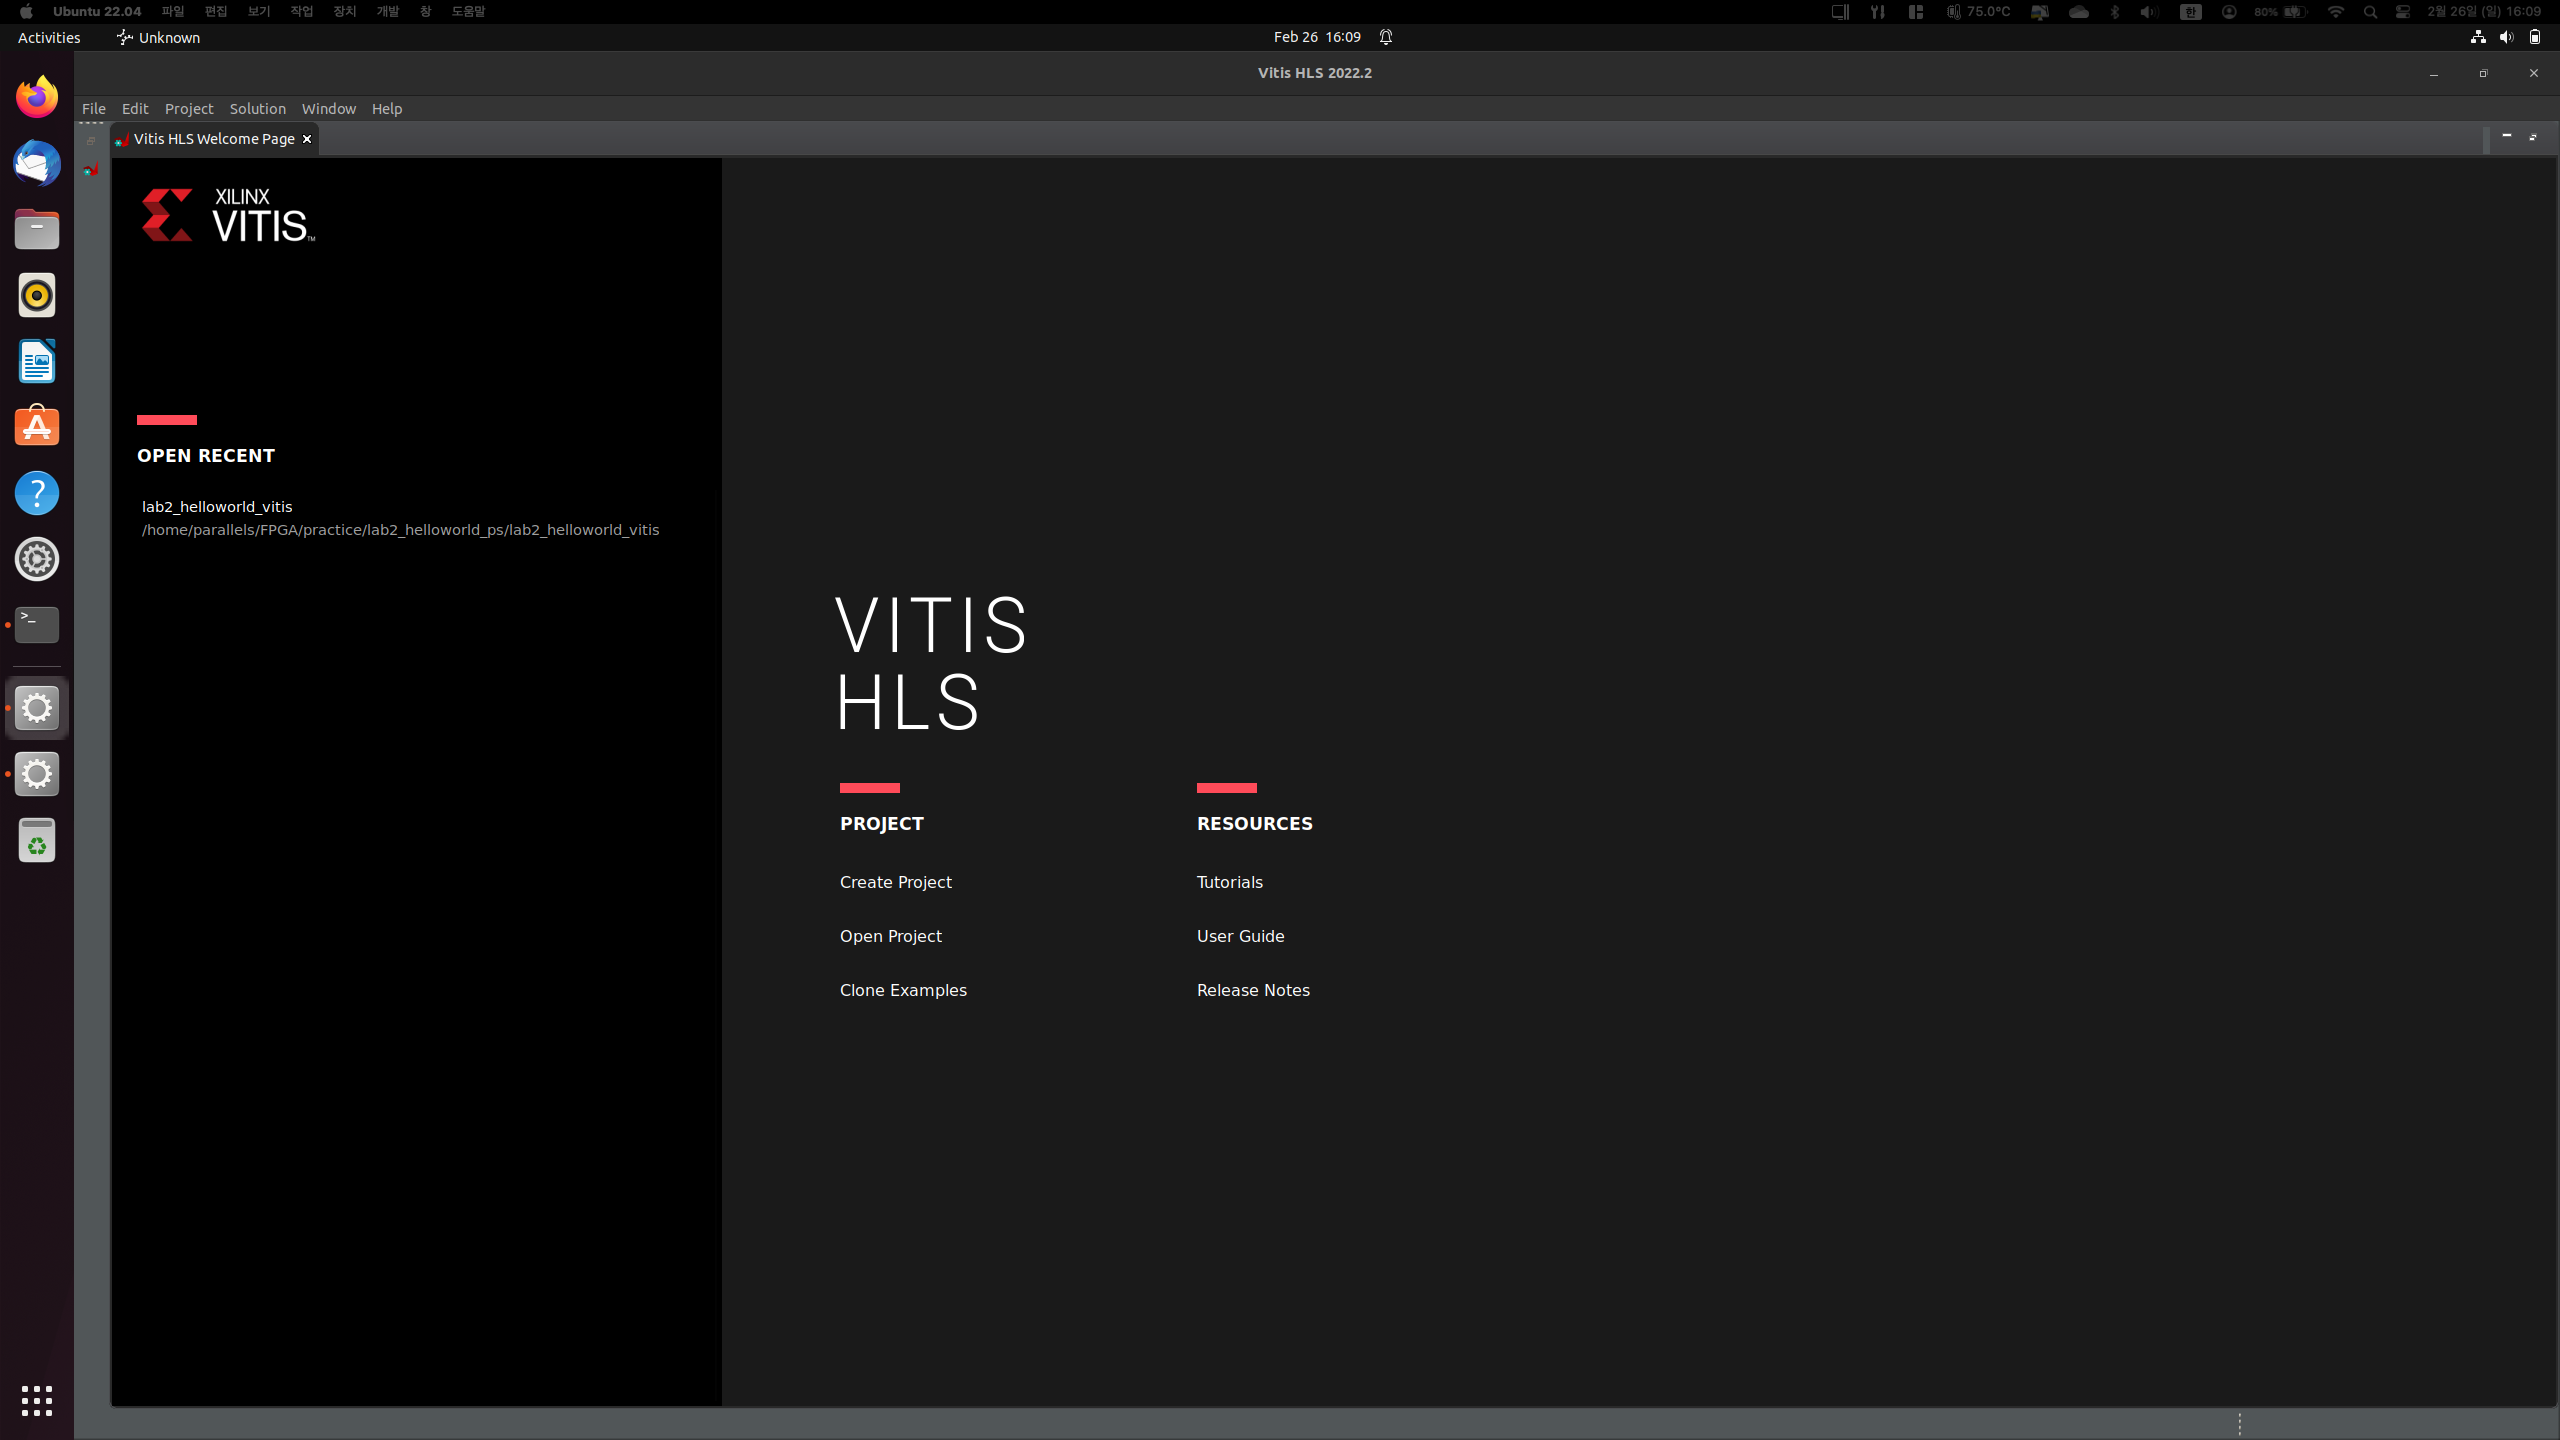Click the Vitis welcome icon in left trim
The height and width of the screenshot is (1440, 2560).
(91, 170)
